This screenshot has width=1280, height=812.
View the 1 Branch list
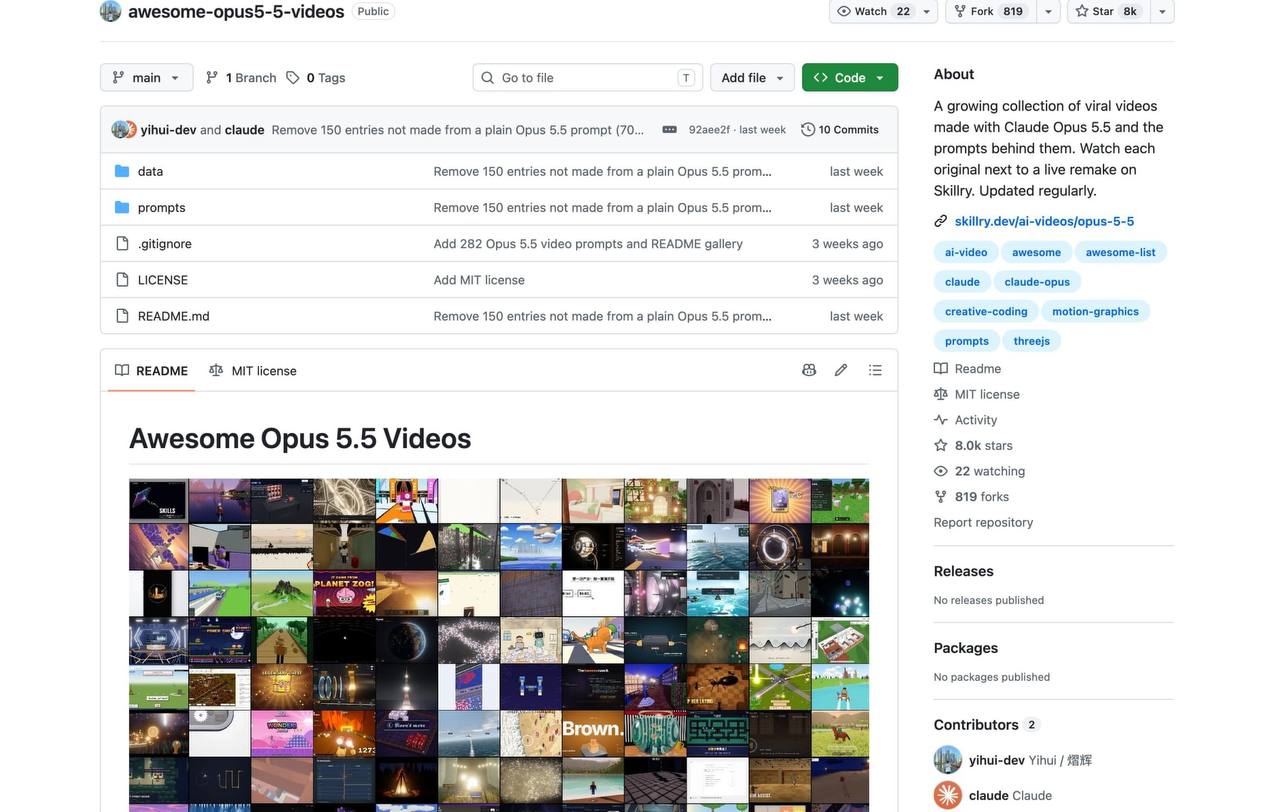241,77
